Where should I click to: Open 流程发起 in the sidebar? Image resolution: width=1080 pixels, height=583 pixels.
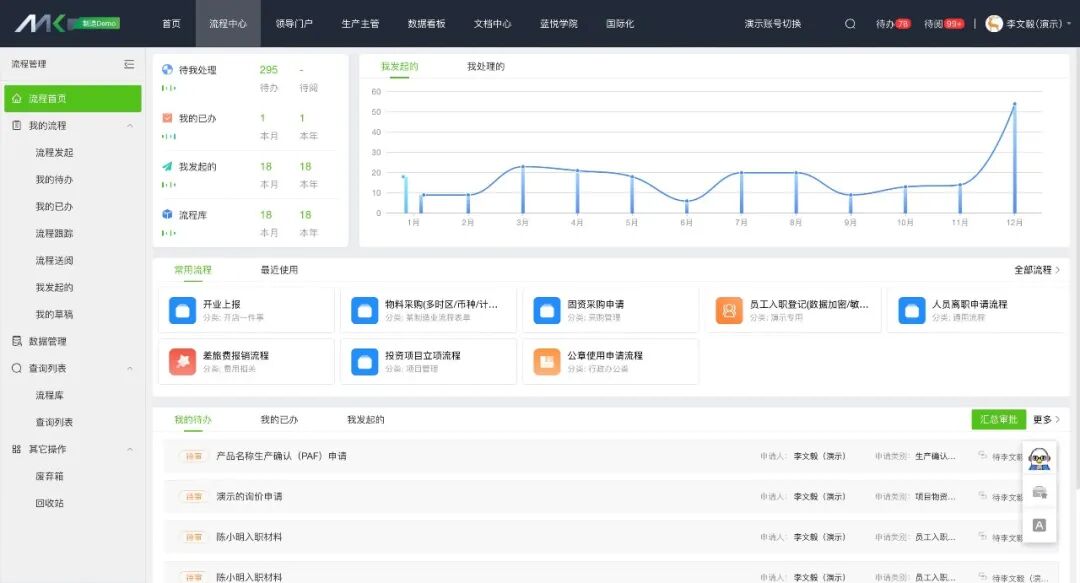click(54, 153)
